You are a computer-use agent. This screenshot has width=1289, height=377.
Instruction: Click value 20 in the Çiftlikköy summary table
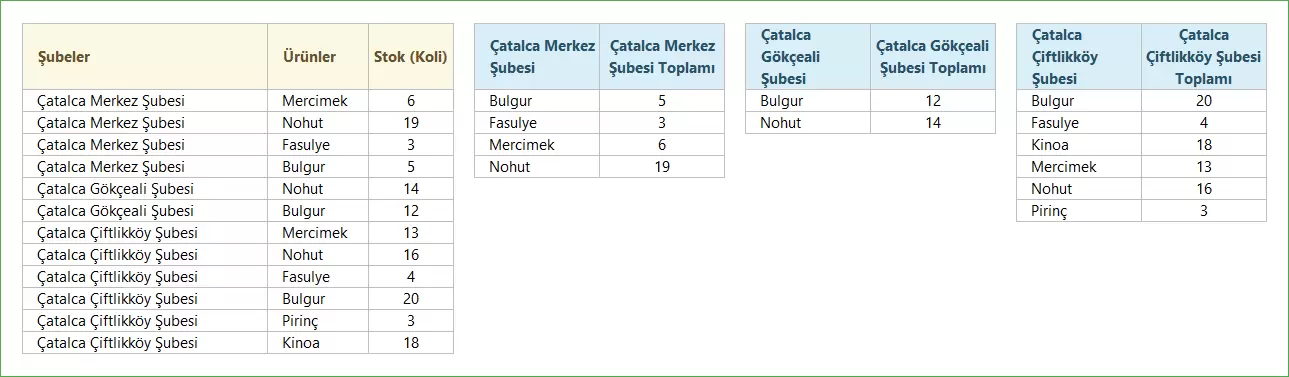[1204, 101]
